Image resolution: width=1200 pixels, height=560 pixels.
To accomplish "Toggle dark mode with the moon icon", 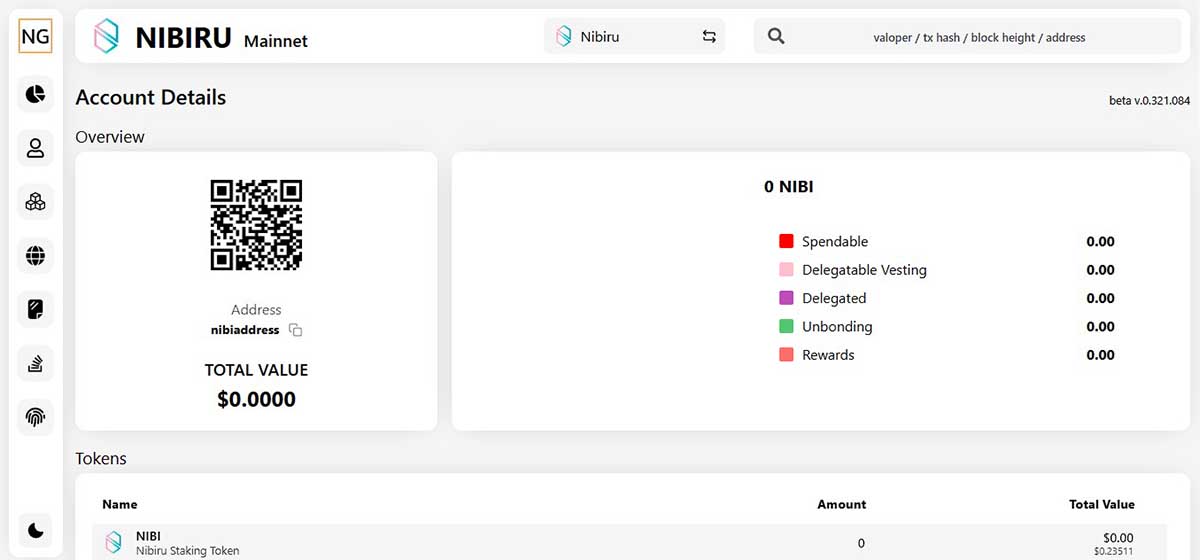I will pyautogui.click(x=36, y=529).
